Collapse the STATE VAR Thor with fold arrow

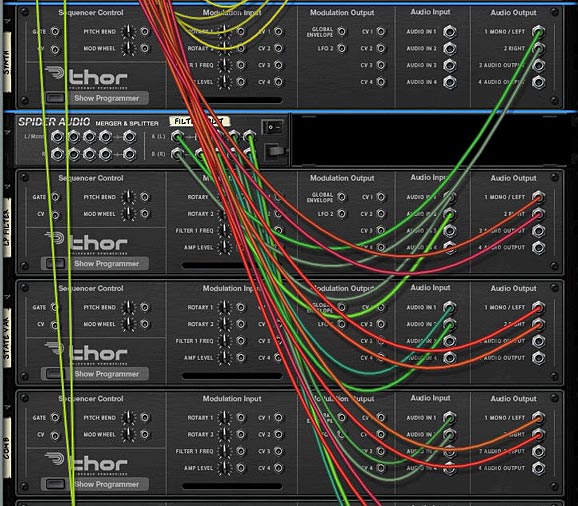(x=7, y=297)
